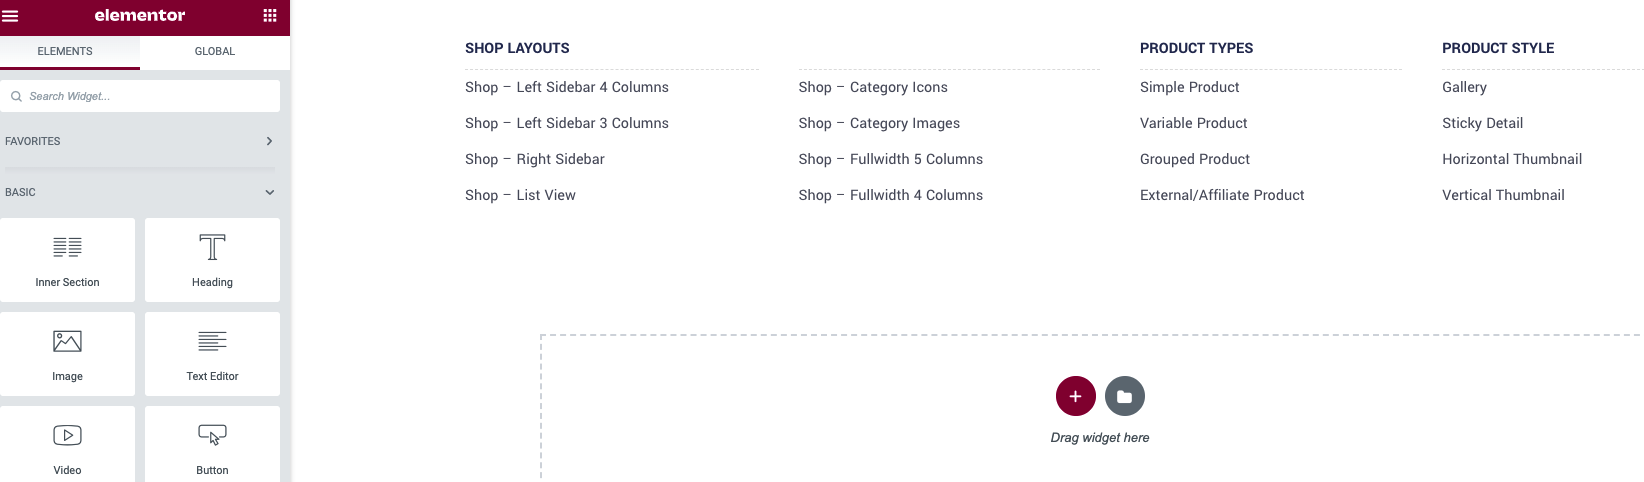Image resolution: width=1644 pixels, height=482 pixels.
Task: Switch to the Elements tab
Action: (65, 51)
